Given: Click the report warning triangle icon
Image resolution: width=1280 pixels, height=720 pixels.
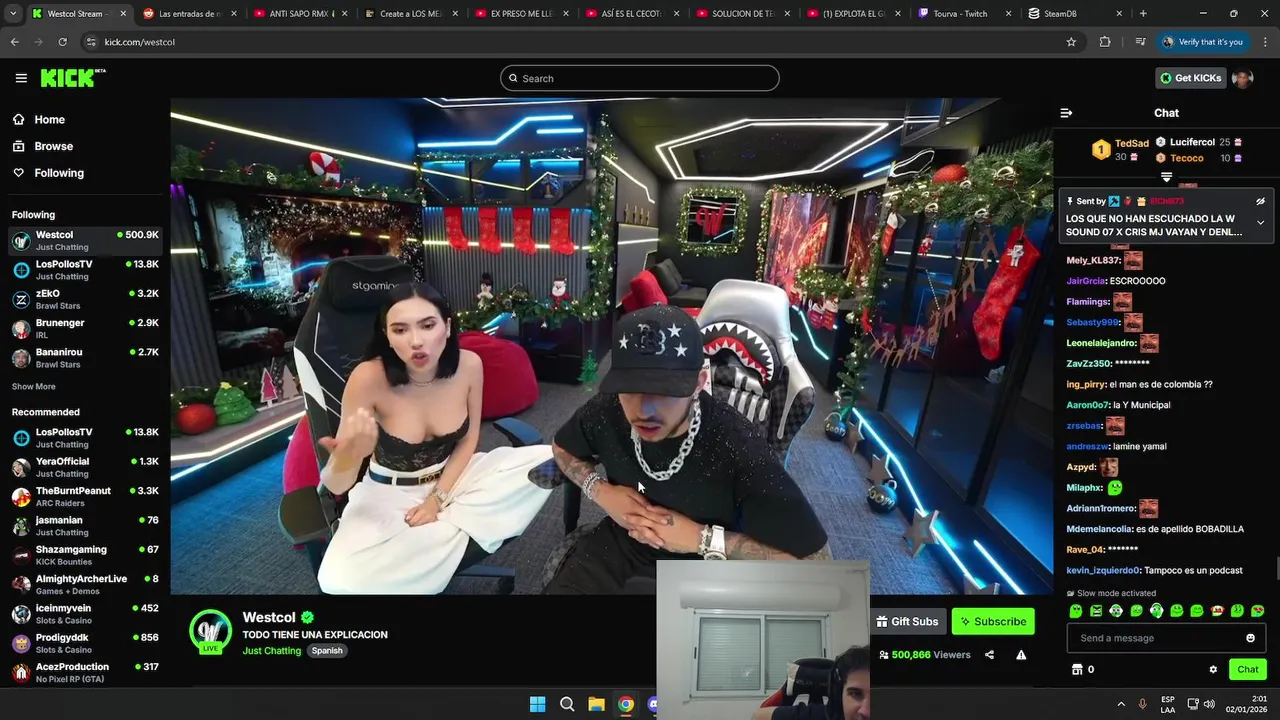Looking at the screenshot, I should click(x=1021, y=655).
